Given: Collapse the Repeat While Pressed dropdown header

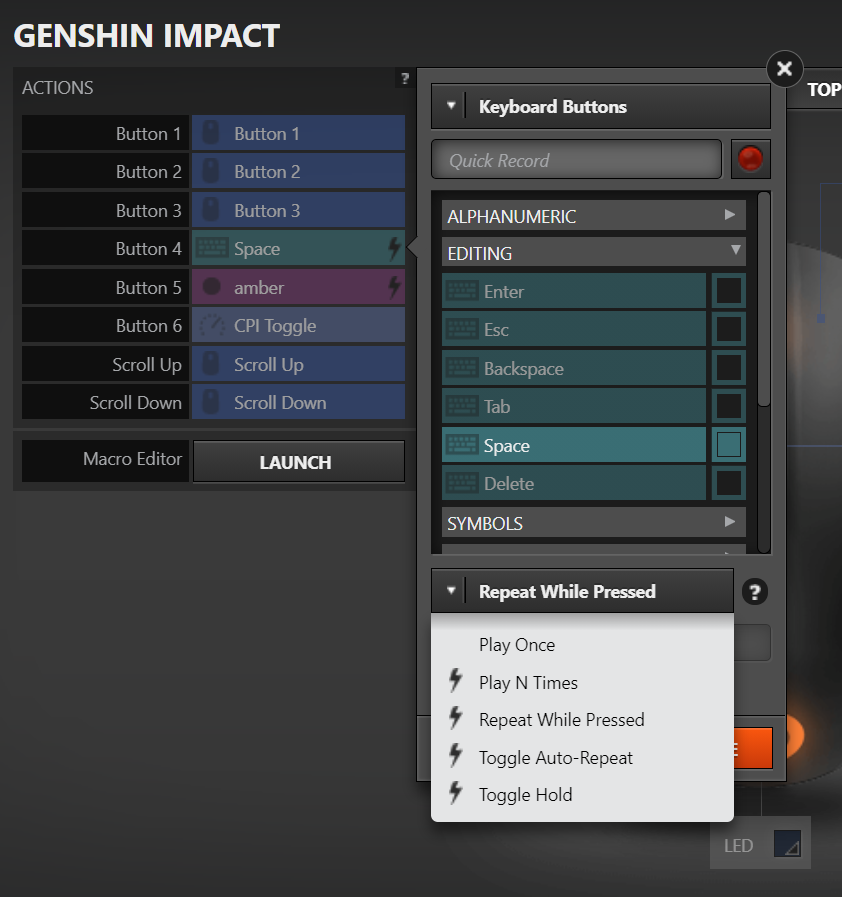Looking at the screenshot, I should [582, 591].
